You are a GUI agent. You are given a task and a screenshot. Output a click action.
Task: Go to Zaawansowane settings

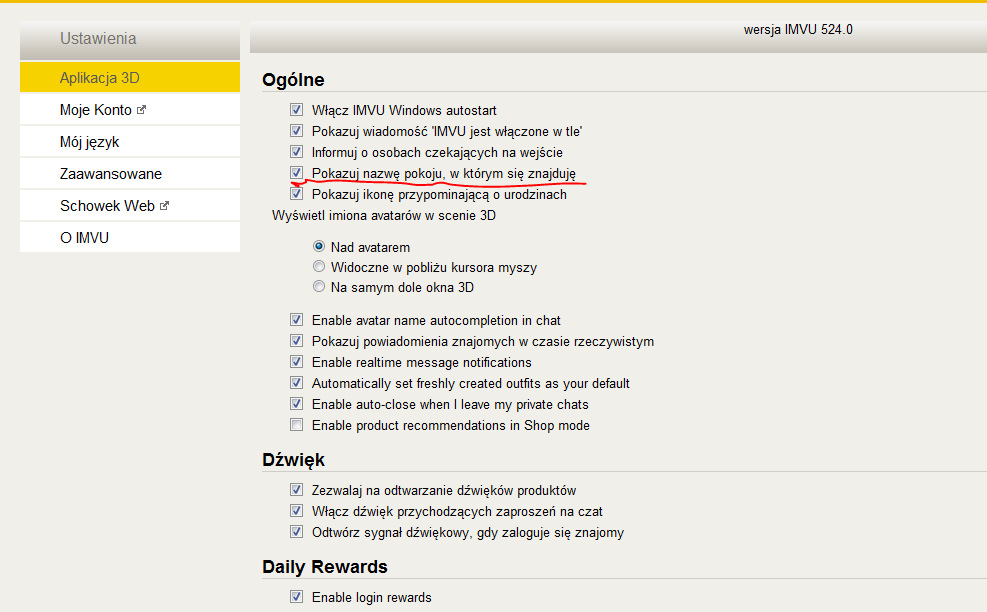tap(130, 174)
